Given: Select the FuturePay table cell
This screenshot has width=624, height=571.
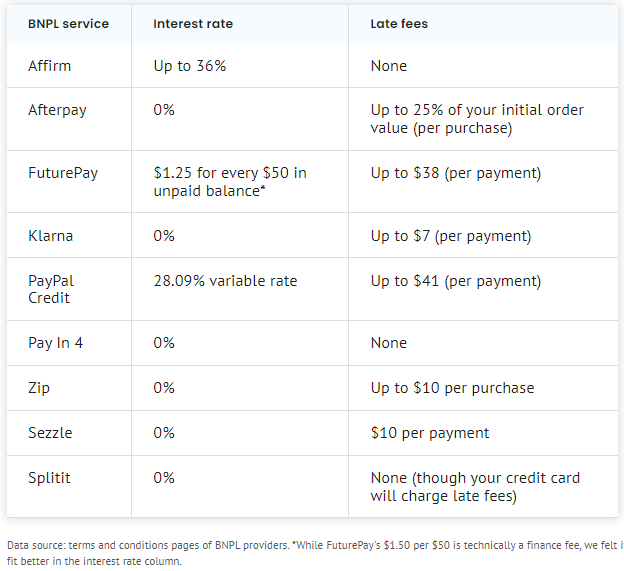Looking at the screenshot, I should tap(63, 173).
